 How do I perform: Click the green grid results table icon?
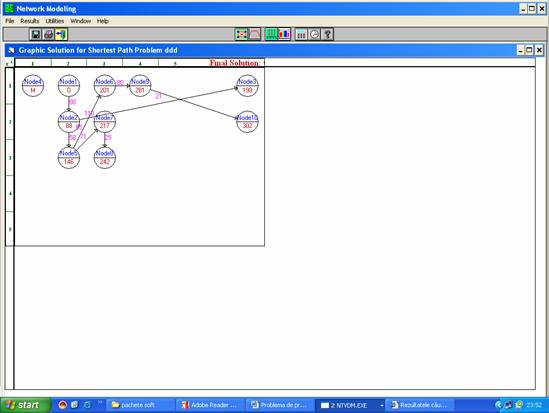pyautogui.click(x=271, y=34)
